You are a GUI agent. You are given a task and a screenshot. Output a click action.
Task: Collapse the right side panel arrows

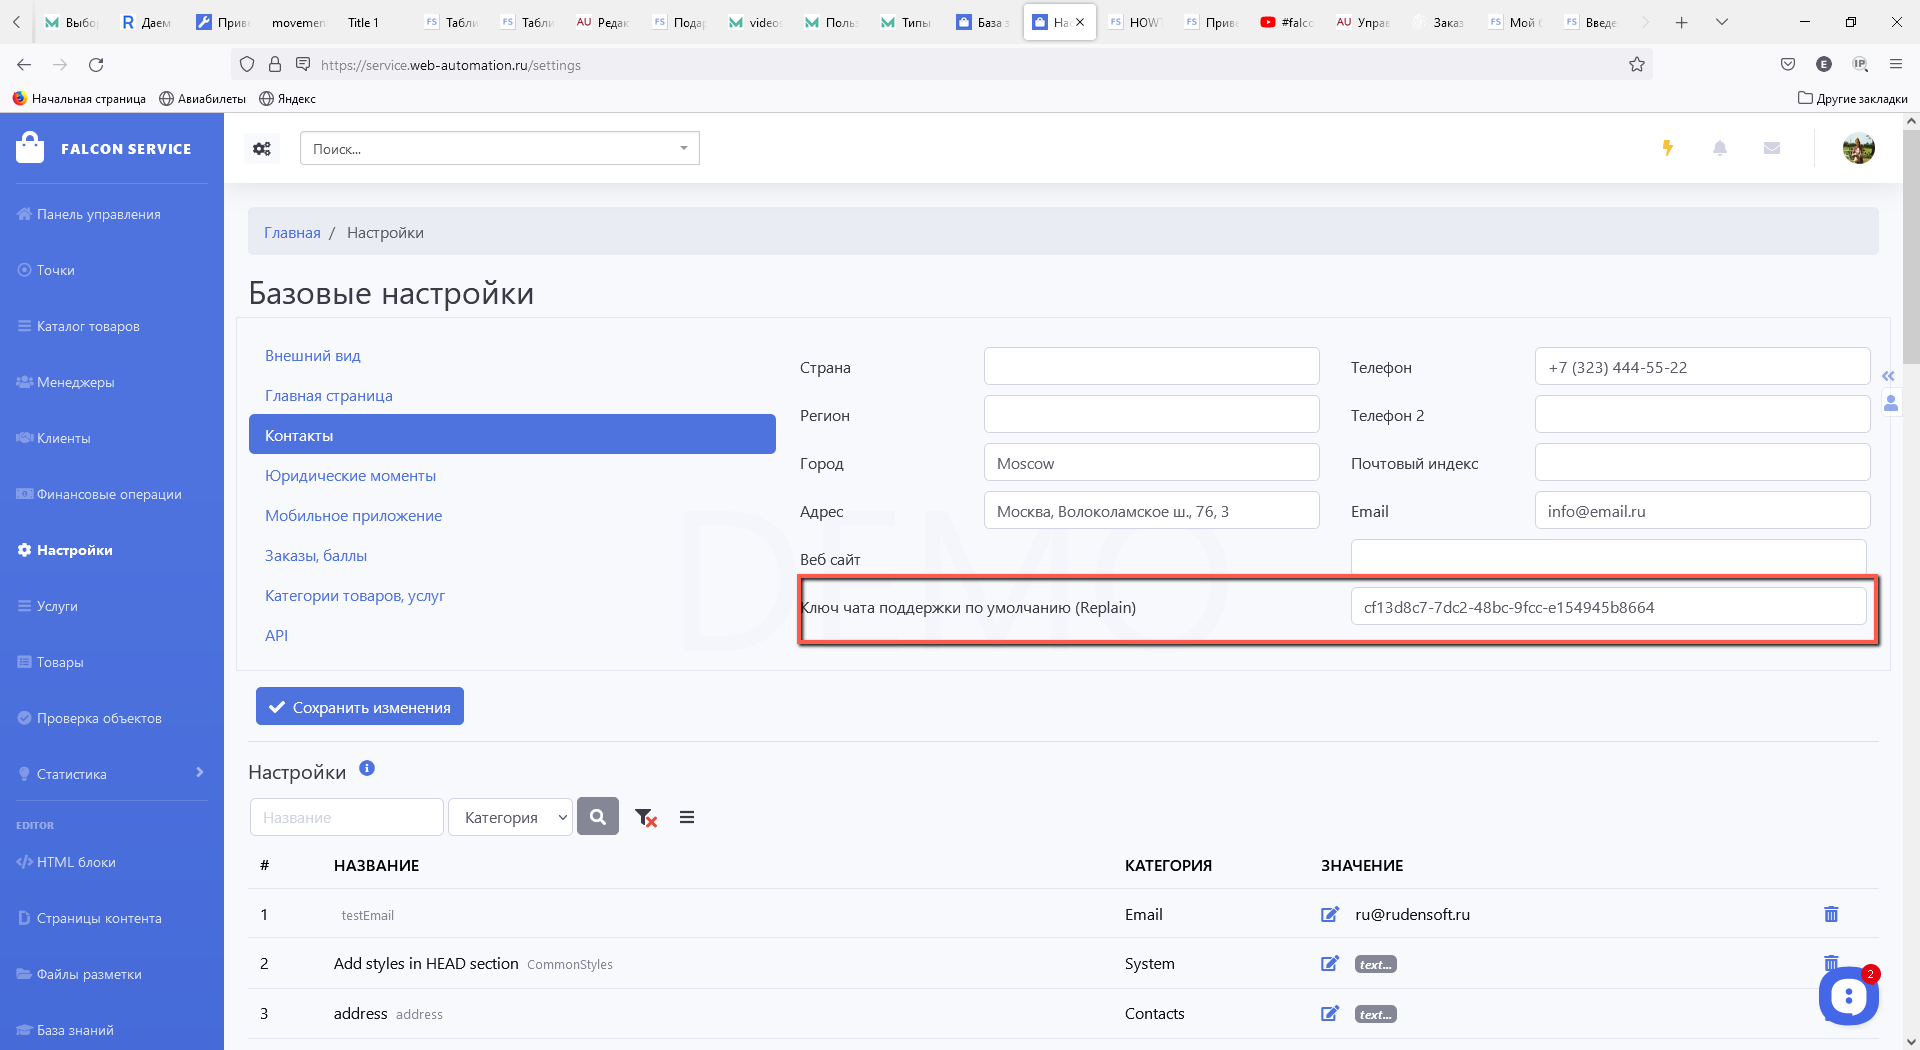click(x=1888, y=376)
